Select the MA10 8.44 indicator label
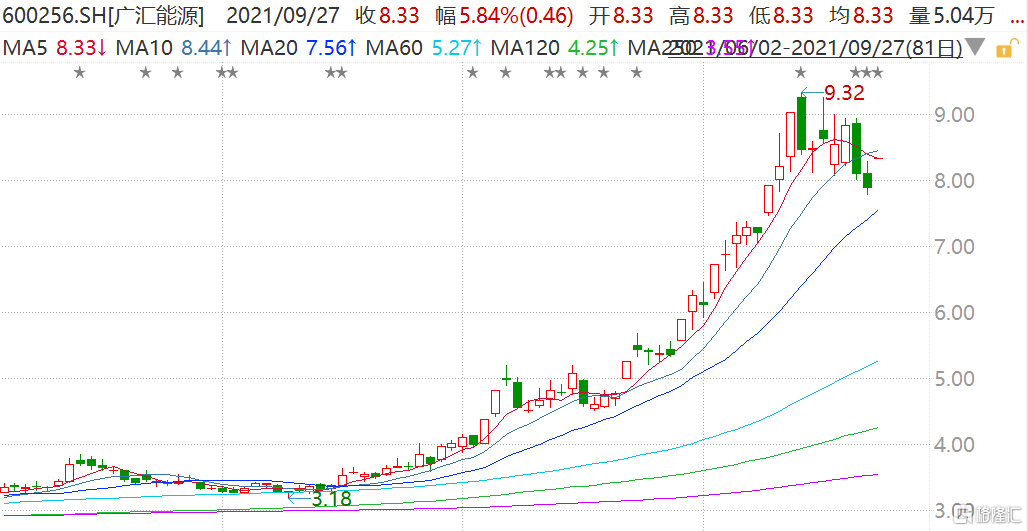The image size is (1028, 531). pos(173,48)
